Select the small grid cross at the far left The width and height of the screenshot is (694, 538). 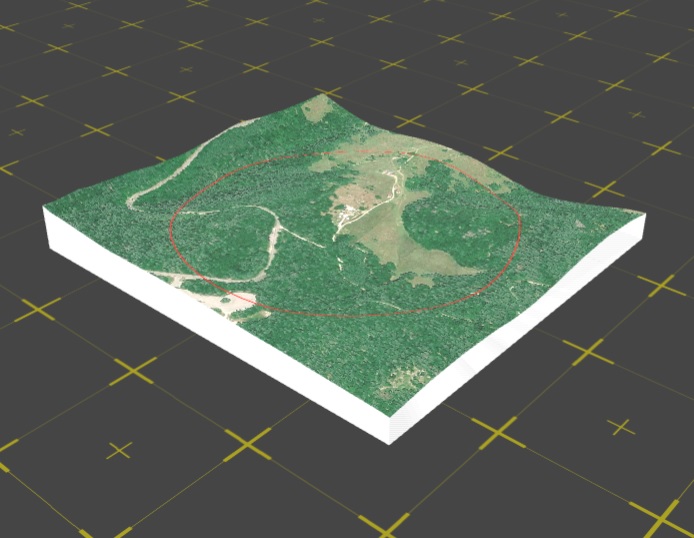[x=17, y=132]
